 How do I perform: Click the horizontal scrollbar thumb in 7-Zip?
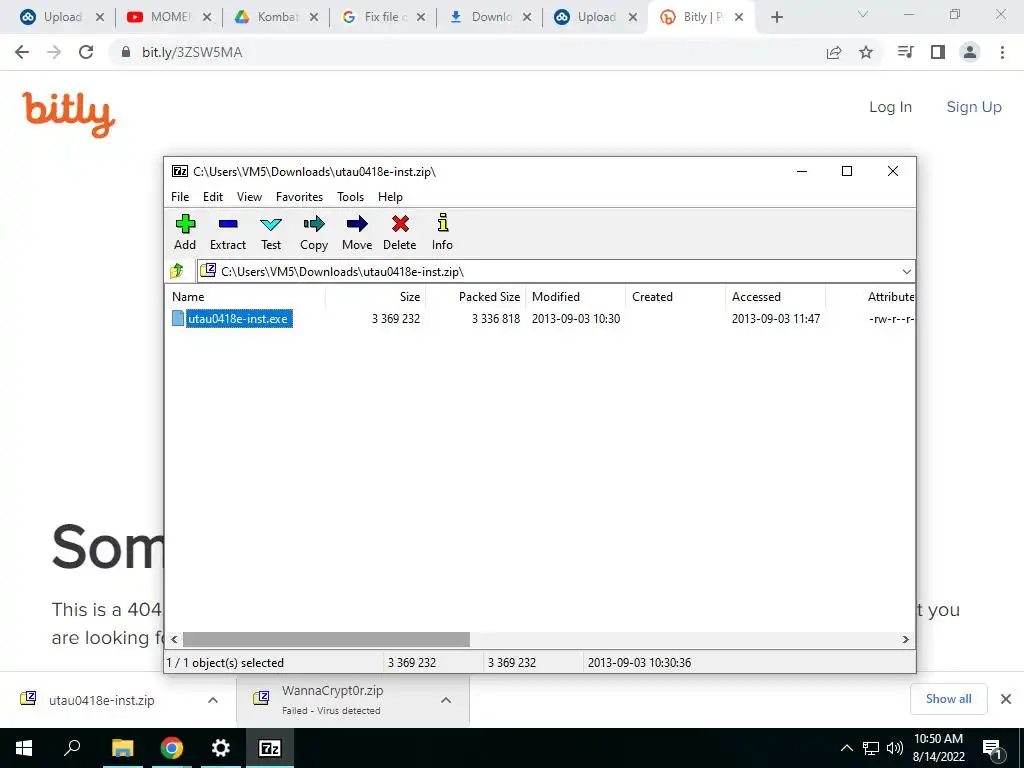pos(326,639)
